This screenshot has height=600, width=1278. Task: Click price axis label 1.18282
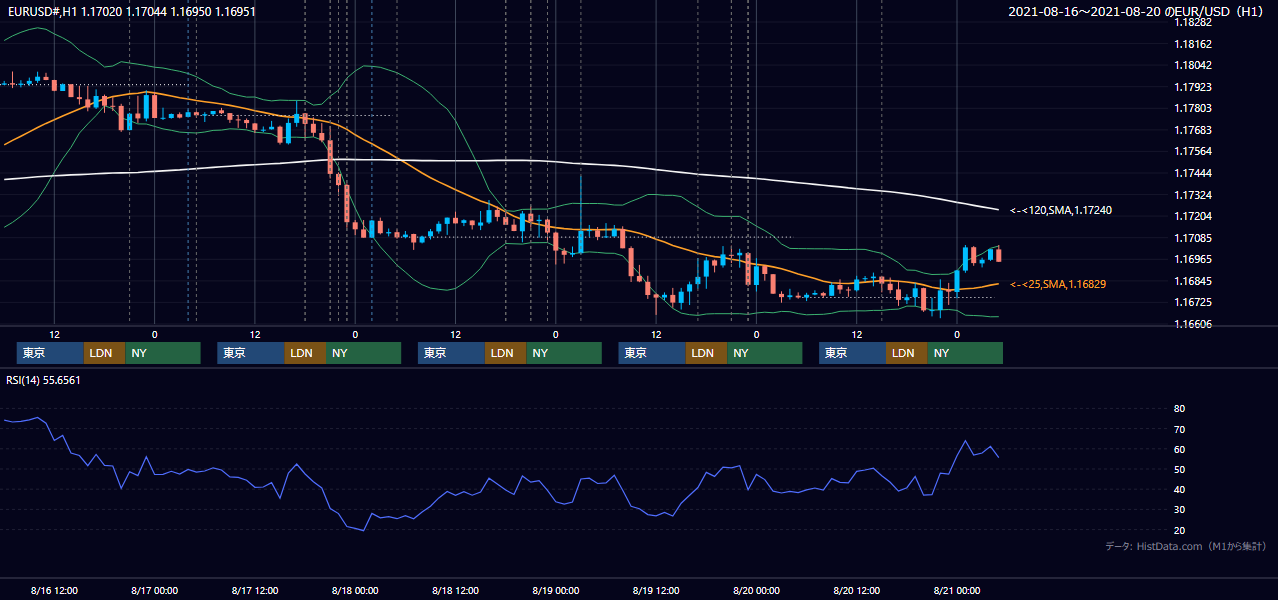pos(1193,22)
